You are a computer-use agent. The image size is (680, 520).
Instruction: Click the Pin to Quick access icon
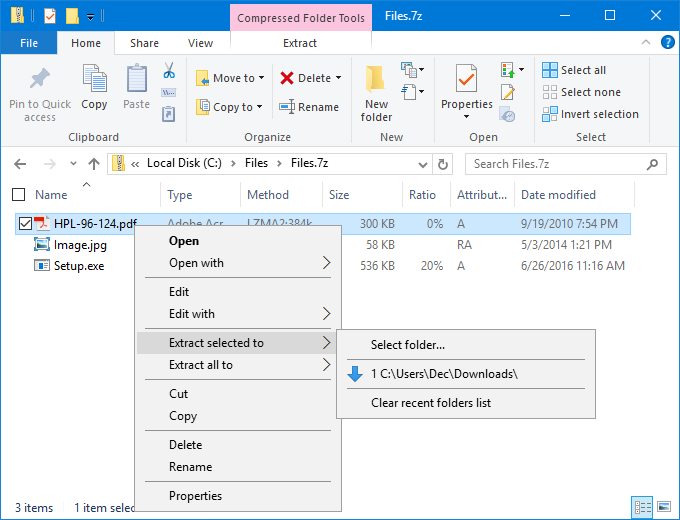click(x=40, y=80)
